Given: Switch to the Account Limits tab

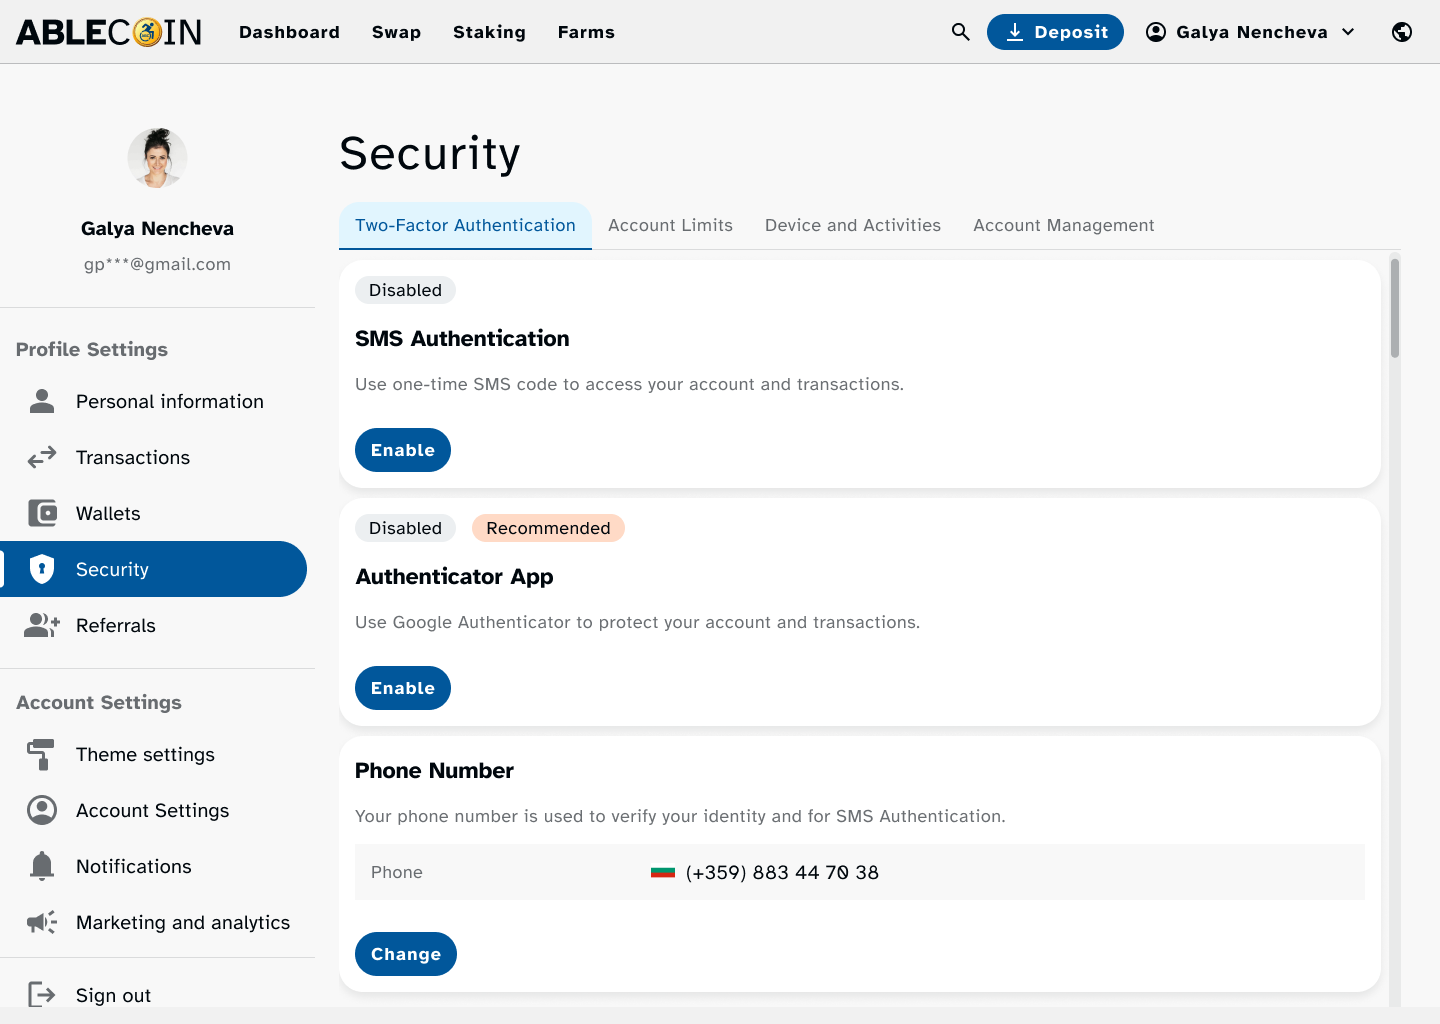Looking at the screenshot, I should [670, 225].
